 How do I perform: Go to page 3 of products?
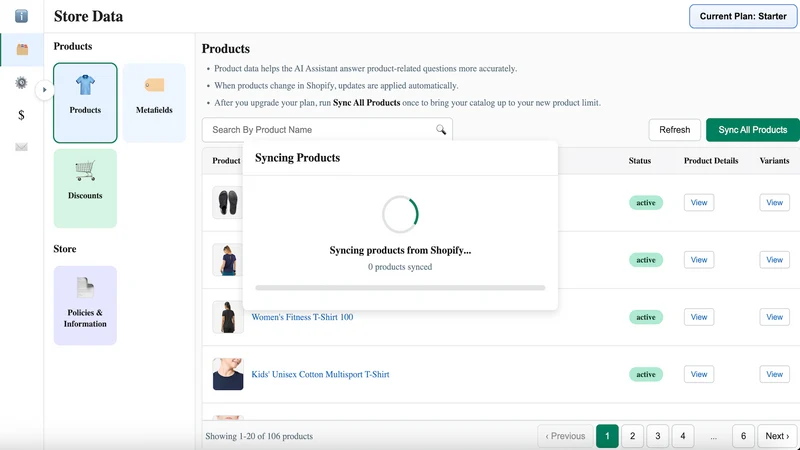[658, 436]
